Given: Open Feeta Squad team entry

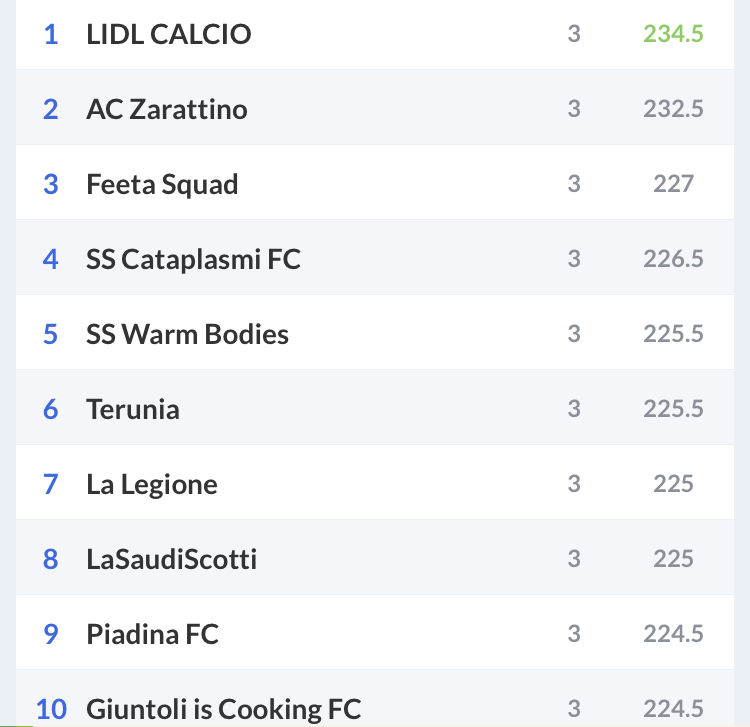Looking at the screenshot, I should tap(375, 182).
